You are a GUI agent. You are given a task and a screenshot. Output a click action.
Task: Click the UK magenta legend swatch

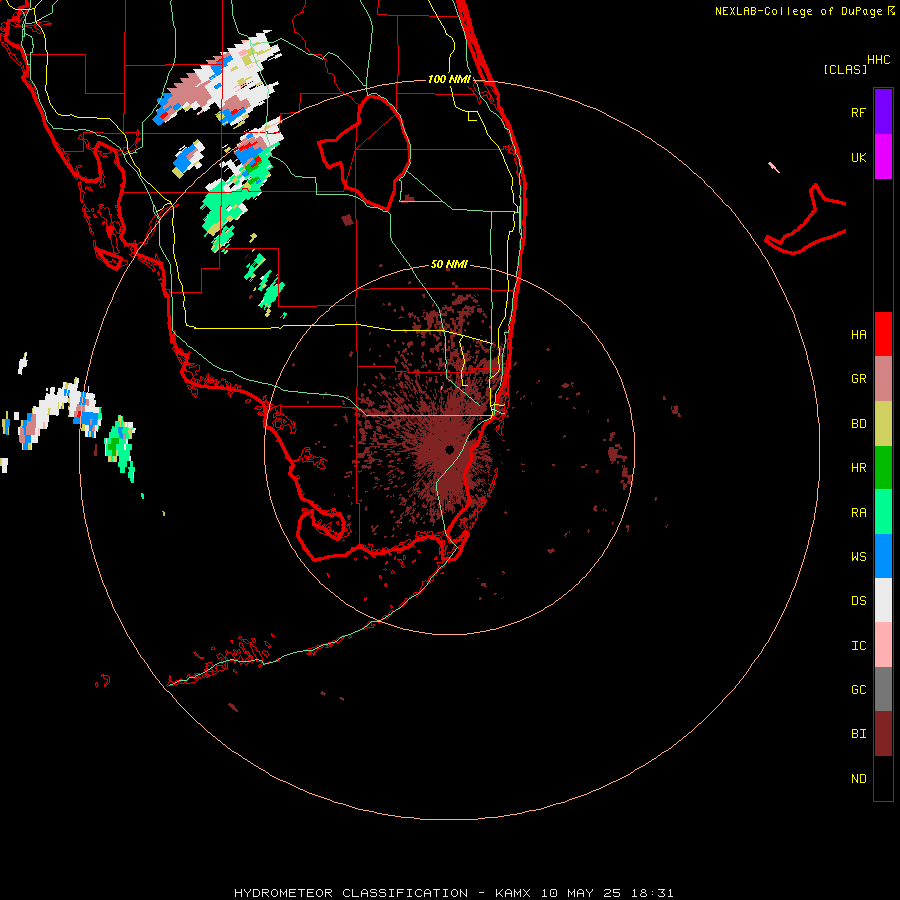(883, 157)
